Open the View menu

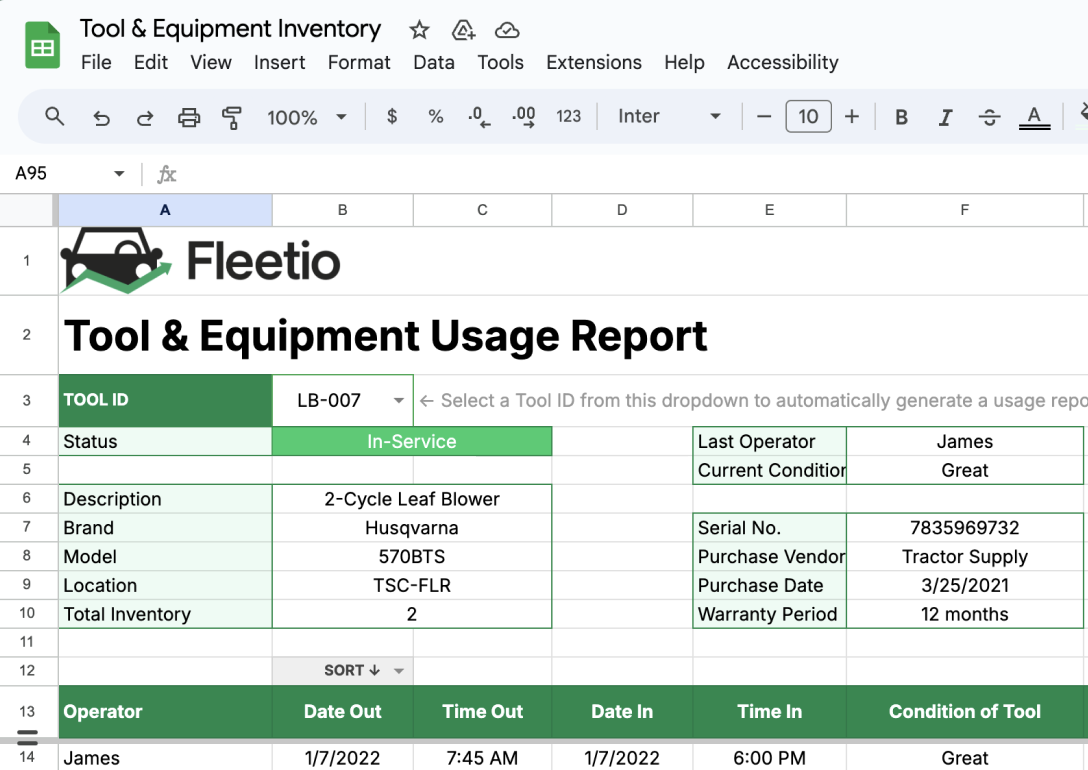coord(211,62)
